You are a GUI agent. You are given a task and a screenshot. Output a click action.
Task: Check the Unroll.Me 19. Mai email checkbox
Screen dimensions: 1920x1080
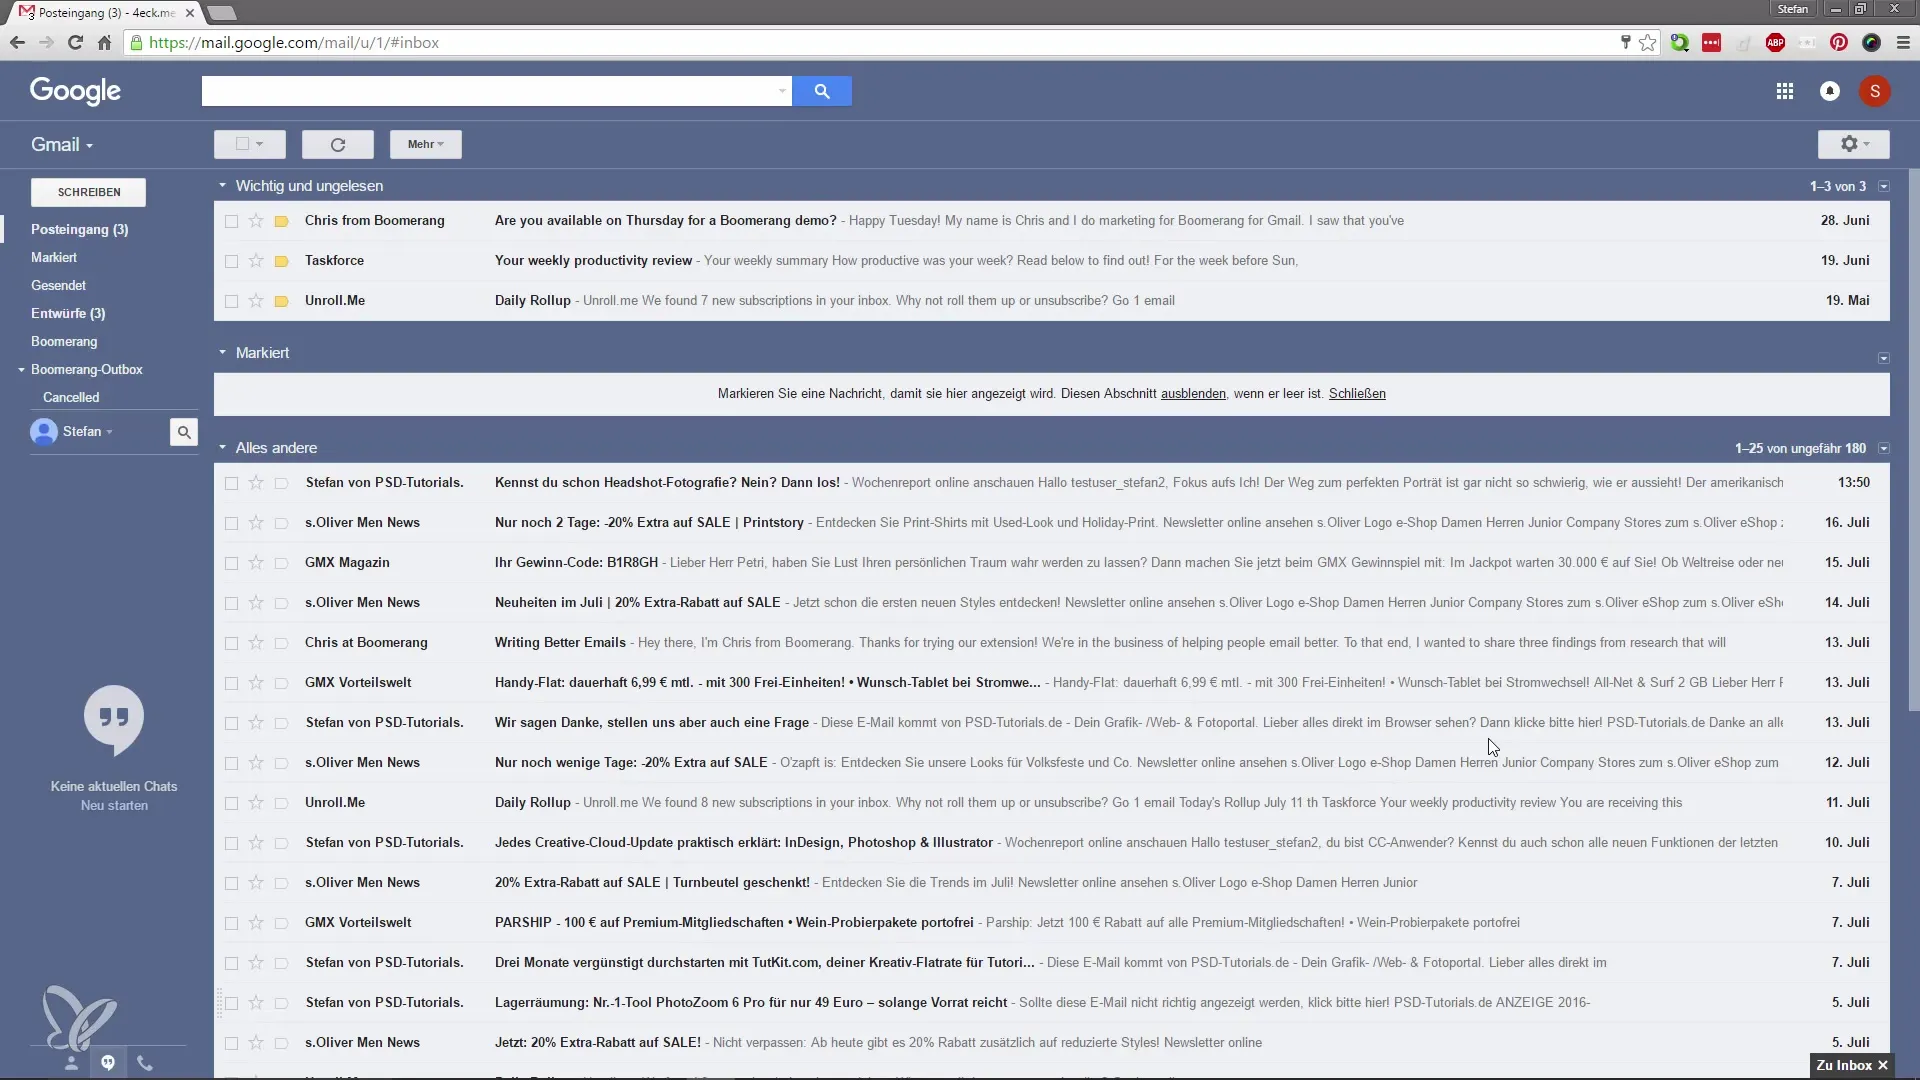pyautogui.click(x=231, y=301)
